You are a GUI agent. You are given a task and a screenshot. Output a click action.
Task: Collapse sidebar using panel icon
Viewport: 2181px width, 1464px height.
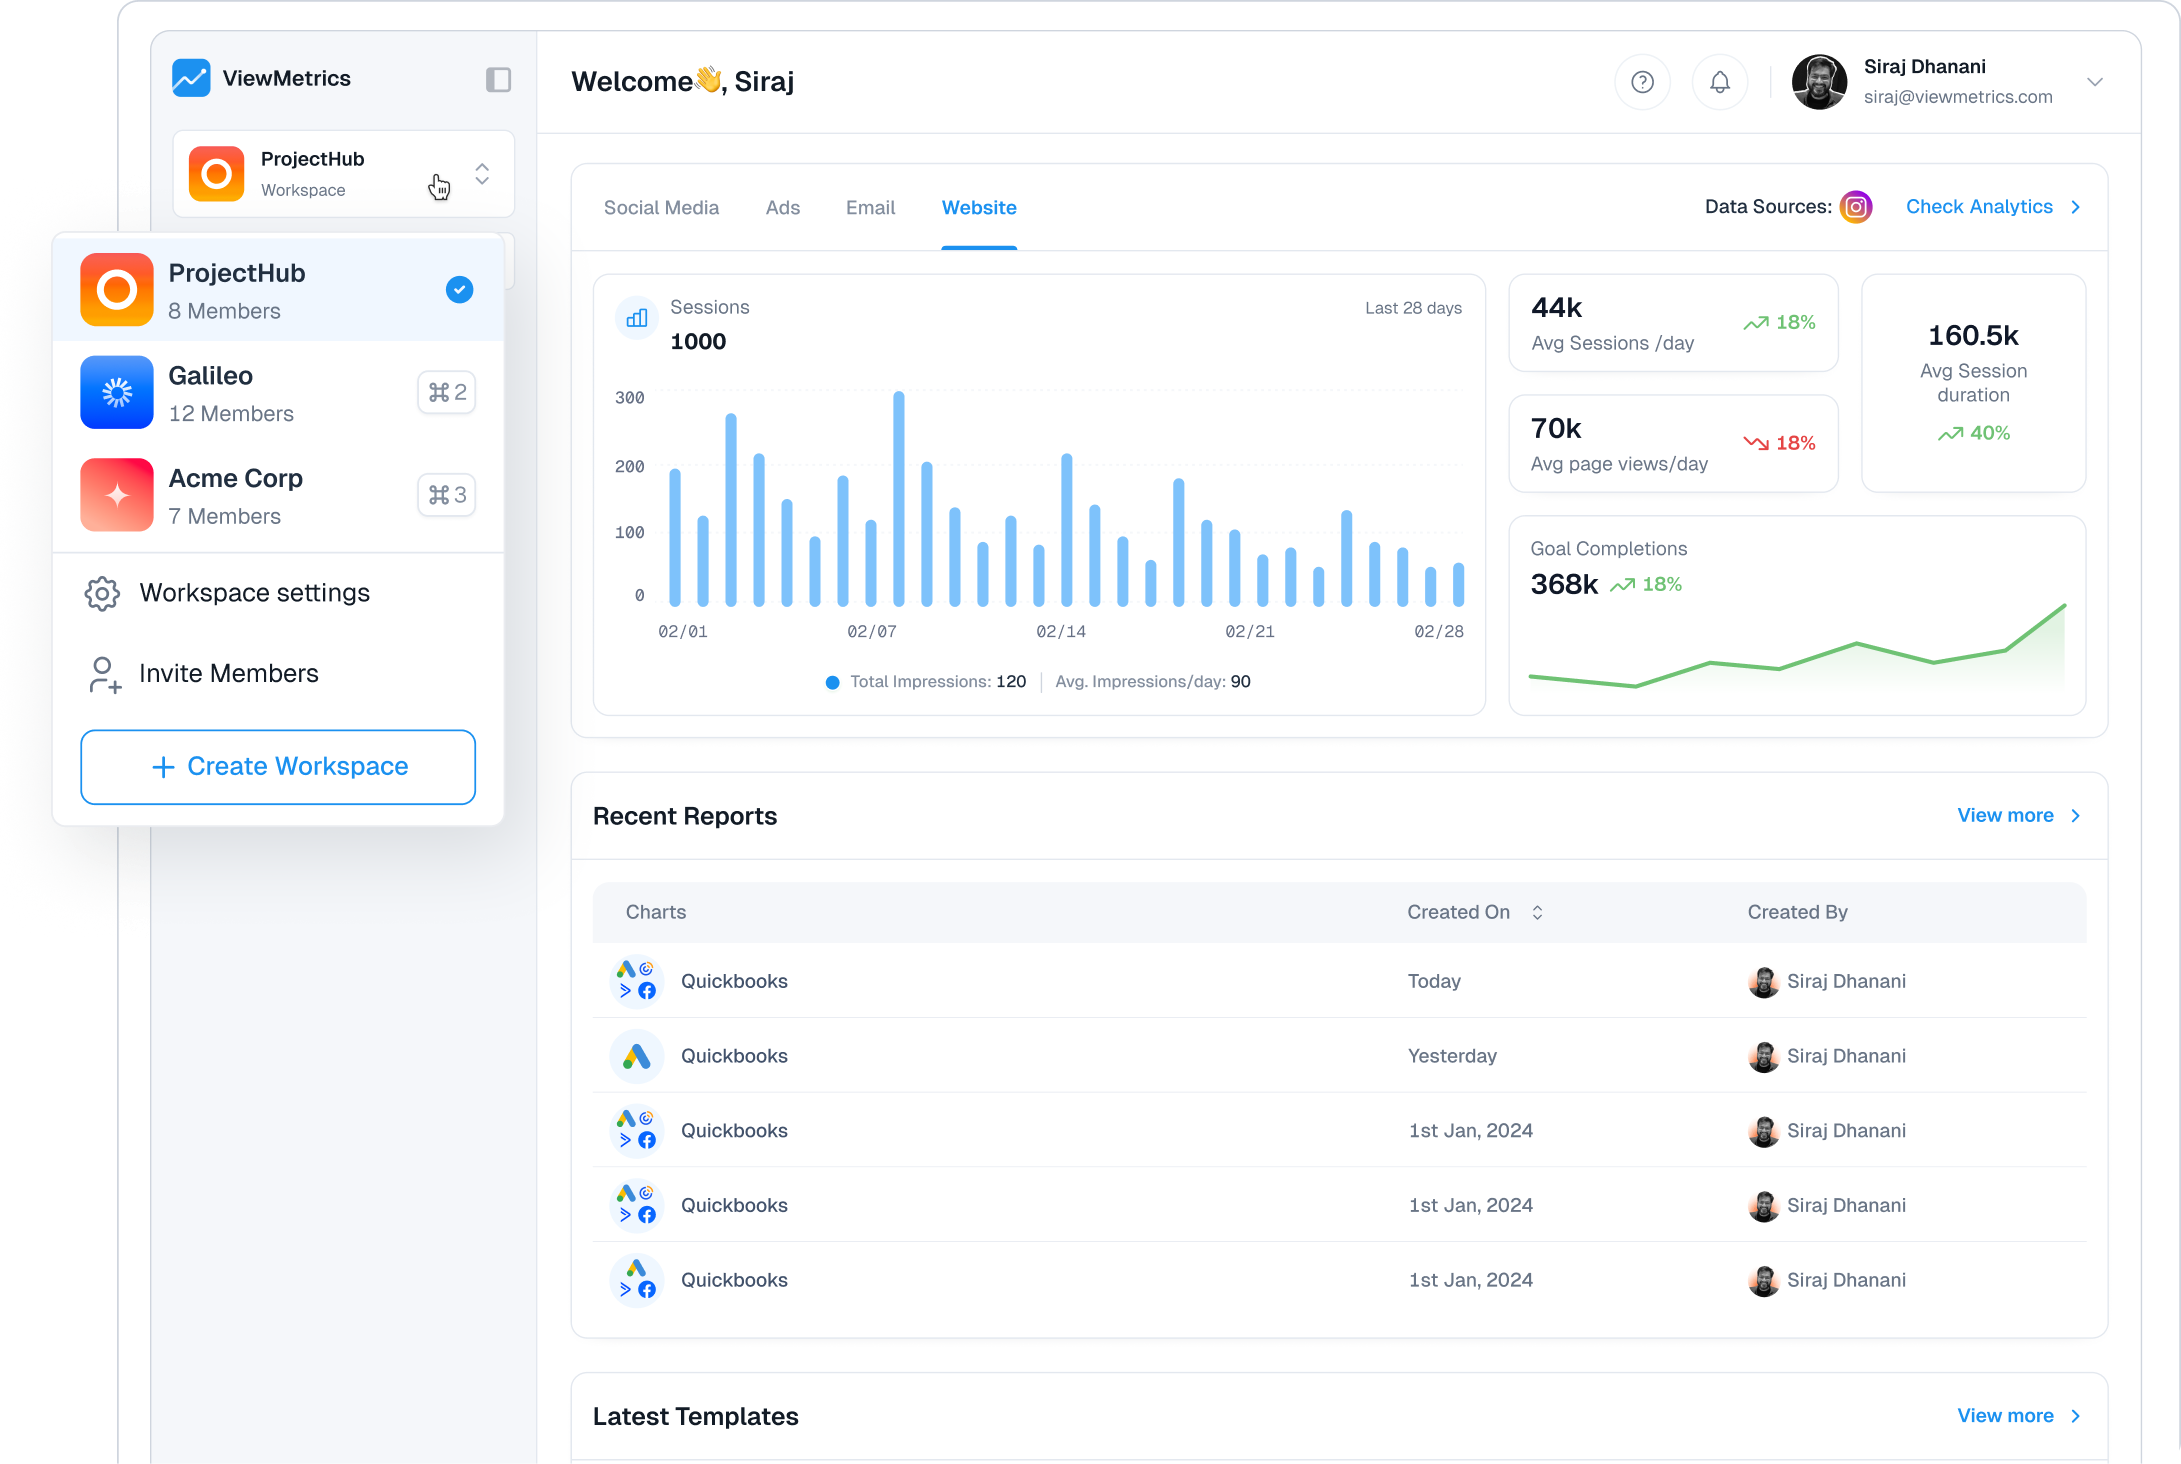498,80
